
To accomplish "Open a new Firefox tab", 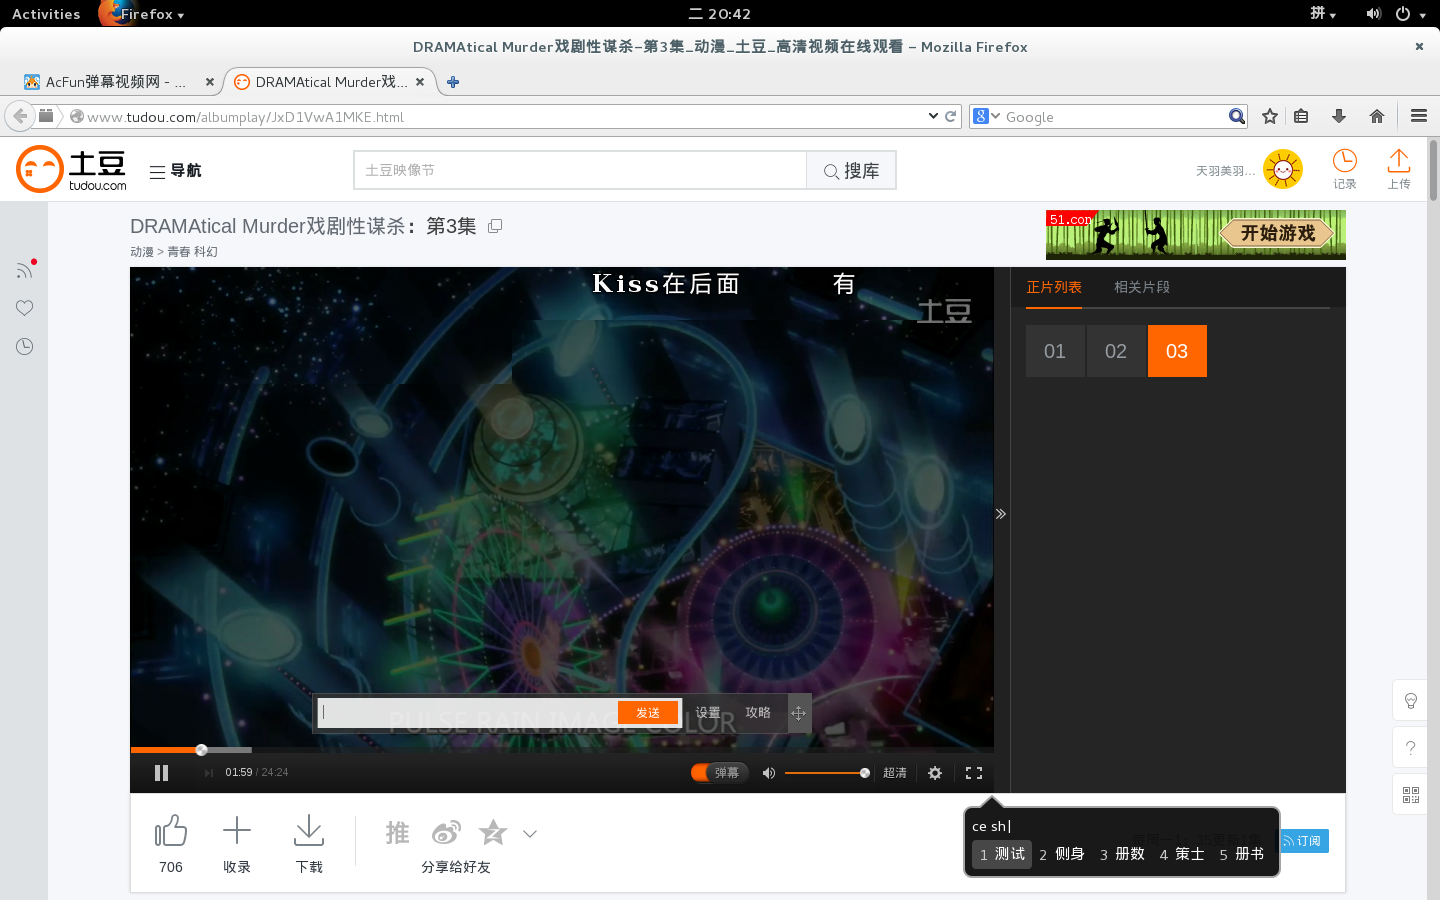I will click(453, 82).
